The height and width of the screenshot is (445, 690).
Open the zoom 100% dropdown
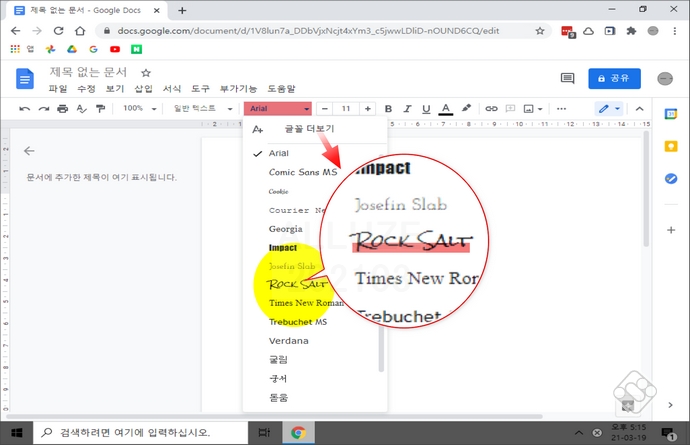(x=139, y=108)
